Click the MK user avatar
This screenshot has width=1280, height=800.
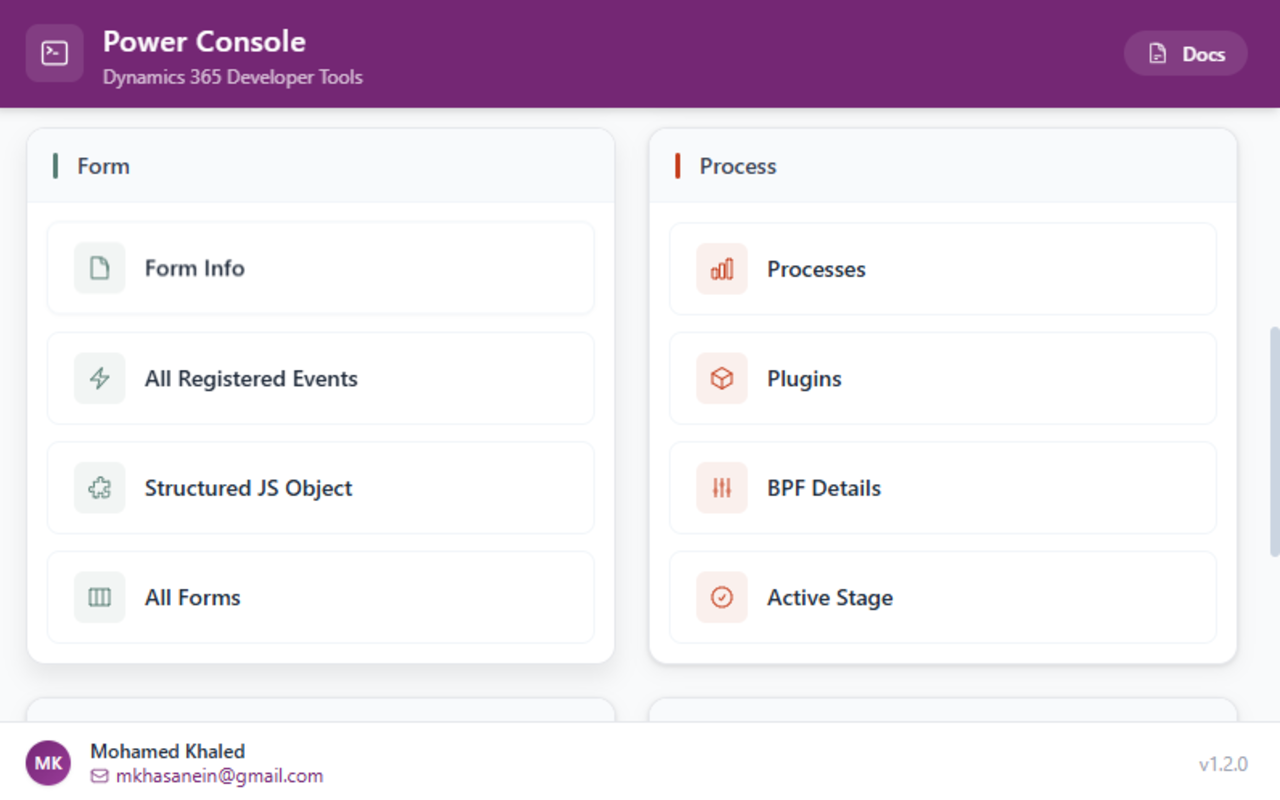tap(48, 764)
